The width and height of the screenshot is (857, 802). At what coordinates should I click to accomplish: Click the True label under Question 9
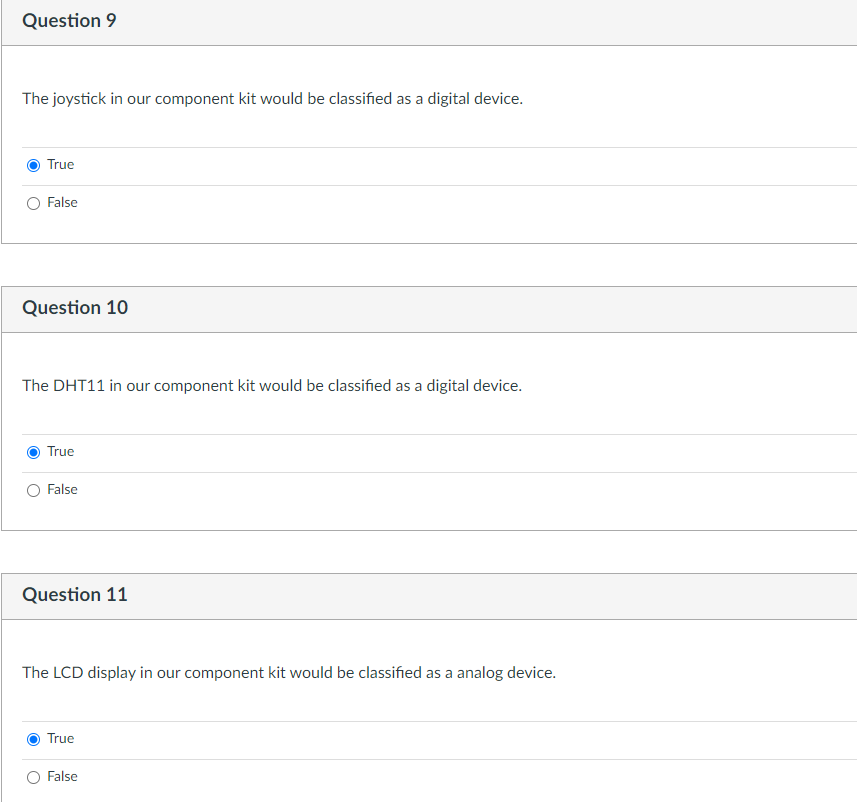pyautogui.click(x=60, y=164)
